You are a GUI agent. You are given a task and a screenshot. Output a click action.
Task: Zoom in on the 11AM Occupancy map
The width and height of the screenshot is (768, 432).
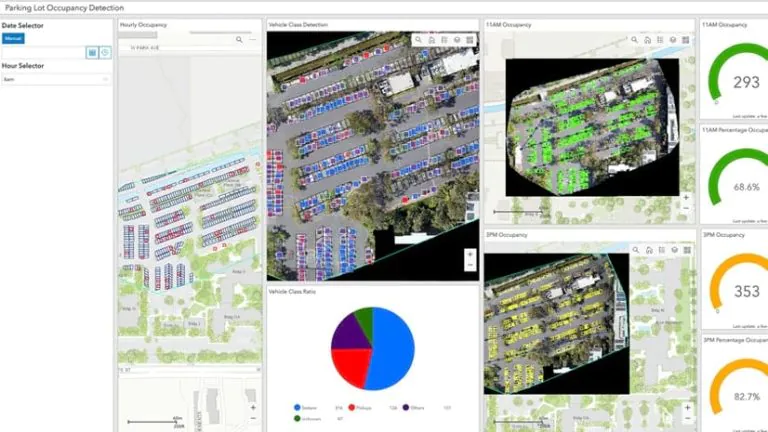click(x=686, y=198)
